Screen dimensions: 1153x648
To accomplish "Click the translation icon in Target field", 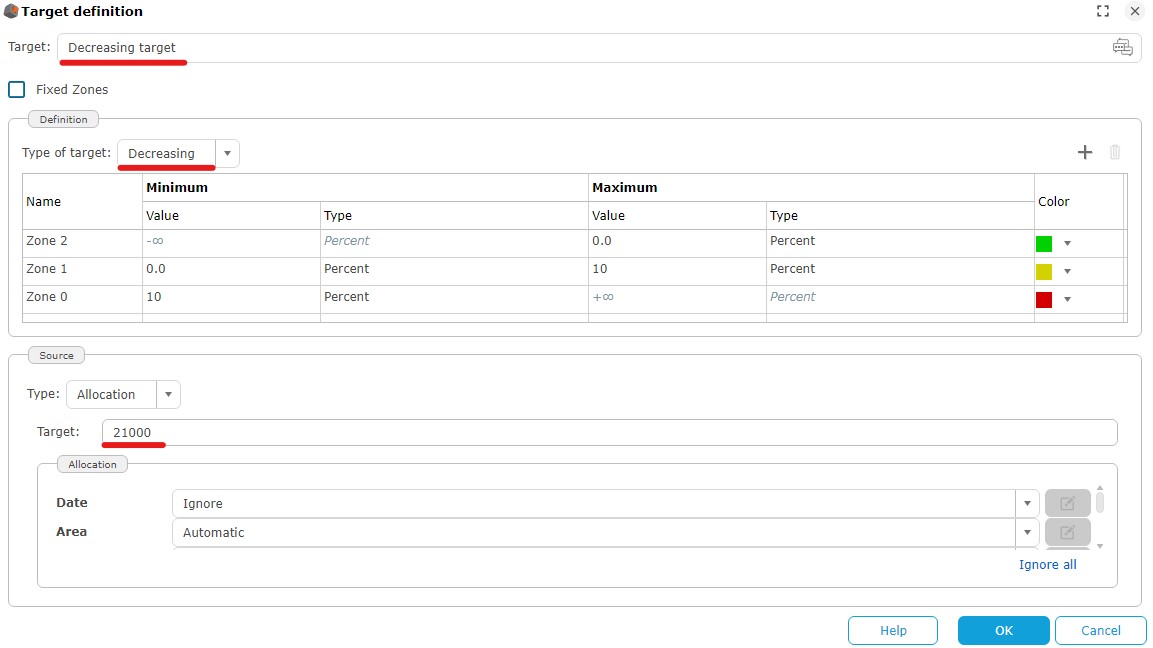I will [x=1122, y=48].
